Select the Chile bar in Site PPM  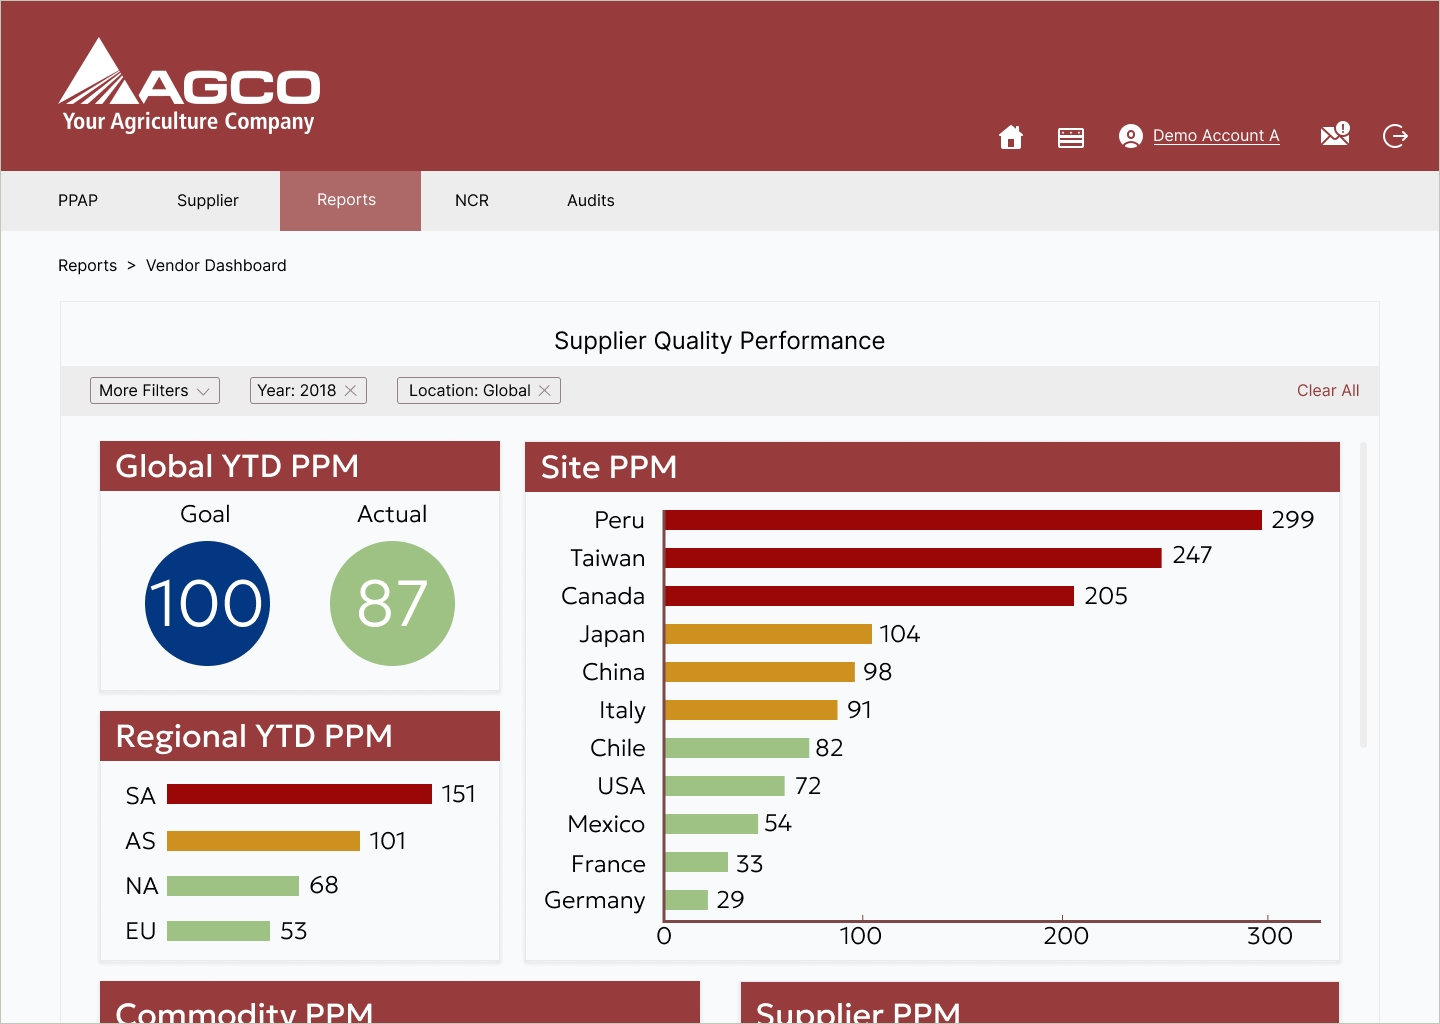click(737, 748)
